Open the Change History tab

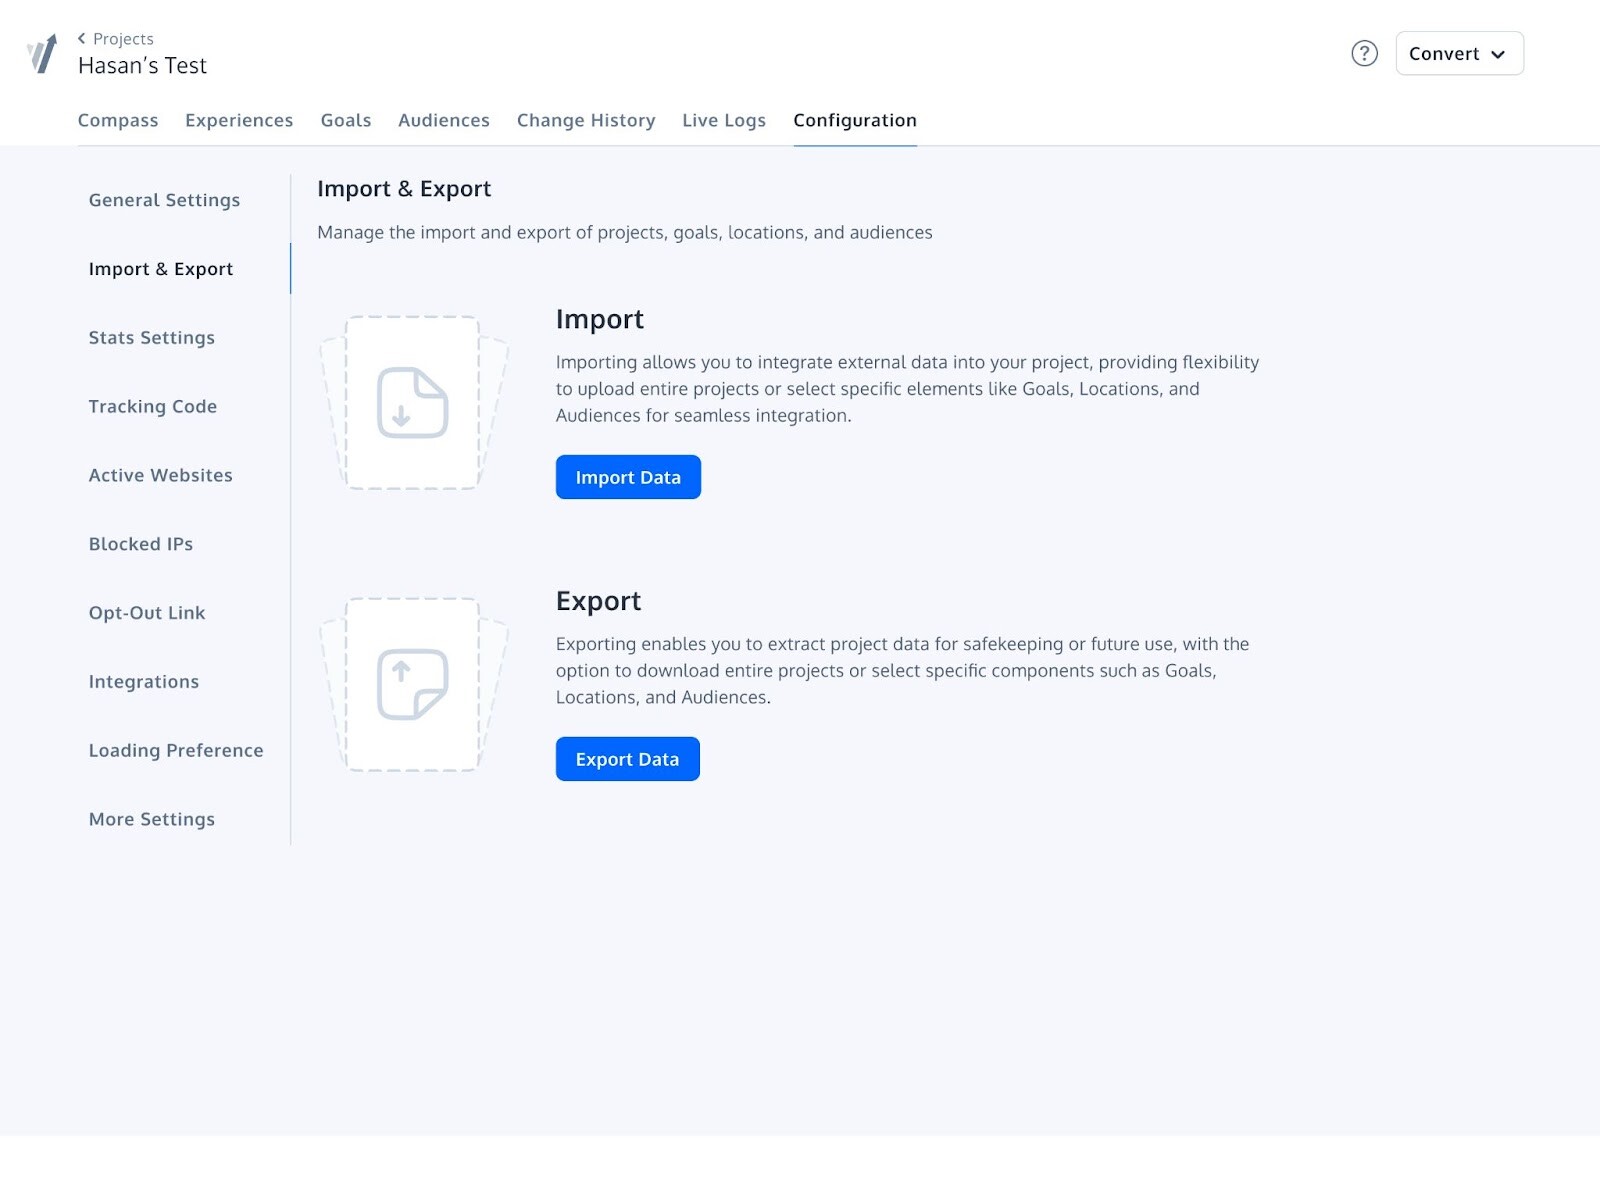coord(586,120)
